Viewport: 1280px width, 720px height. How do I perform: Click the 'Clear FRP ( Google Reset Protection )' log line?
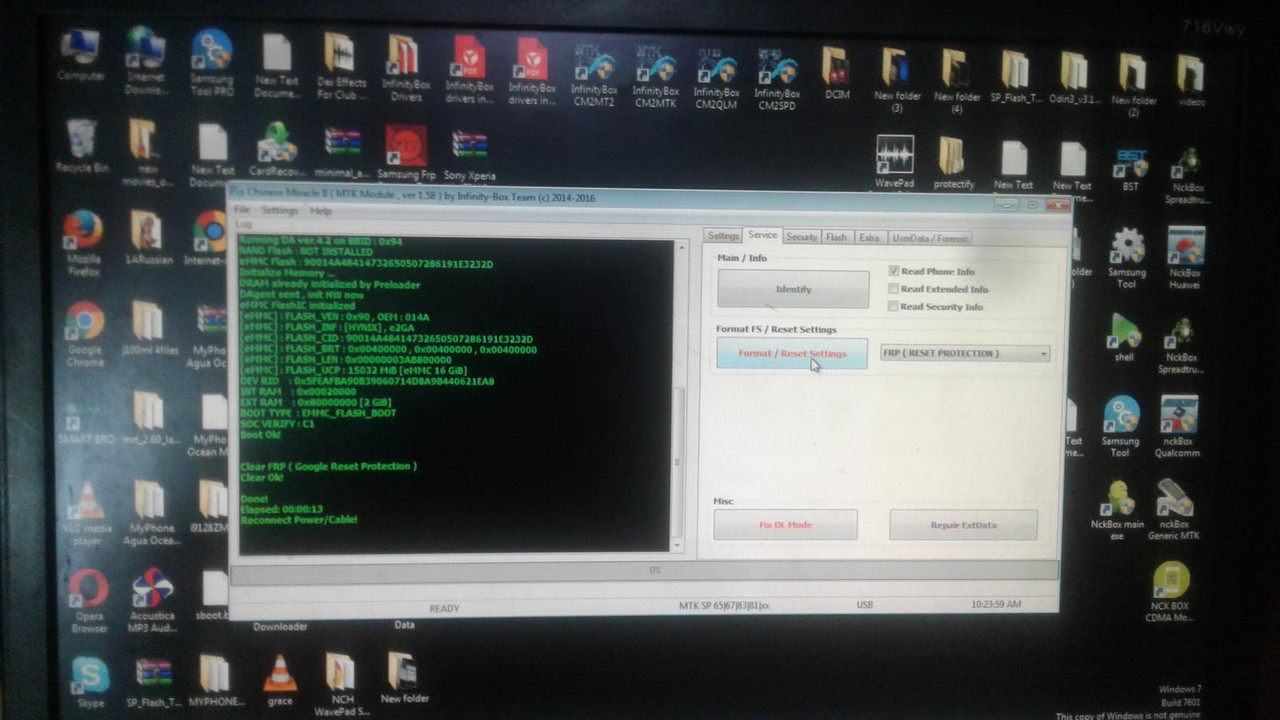pyautogui.click(x=328, y=466)
